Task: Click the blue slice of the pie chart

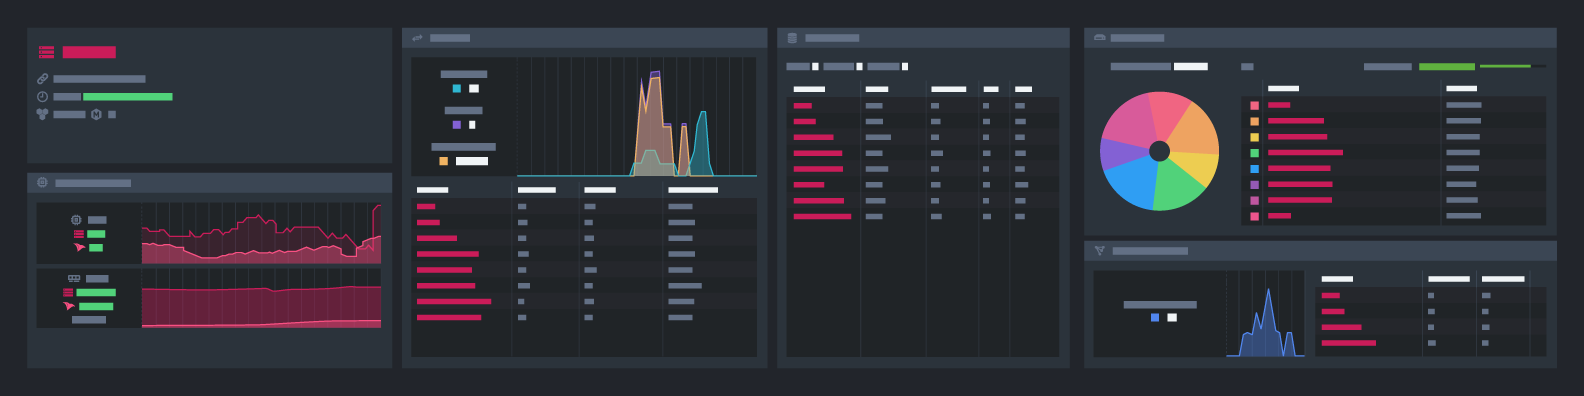Action: (1132, 183)
